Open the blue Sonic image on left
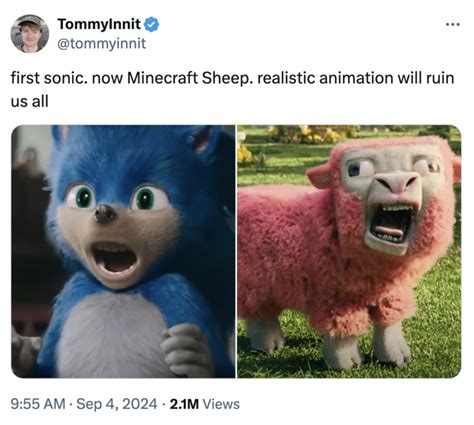 click(x=123, y=251)
